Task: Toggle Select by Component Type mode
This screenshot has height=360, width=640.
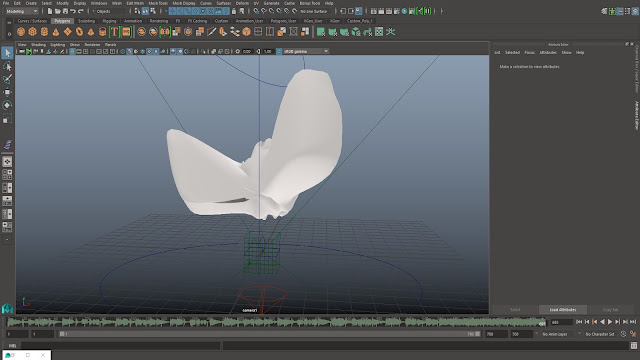Action: point(153,11)
